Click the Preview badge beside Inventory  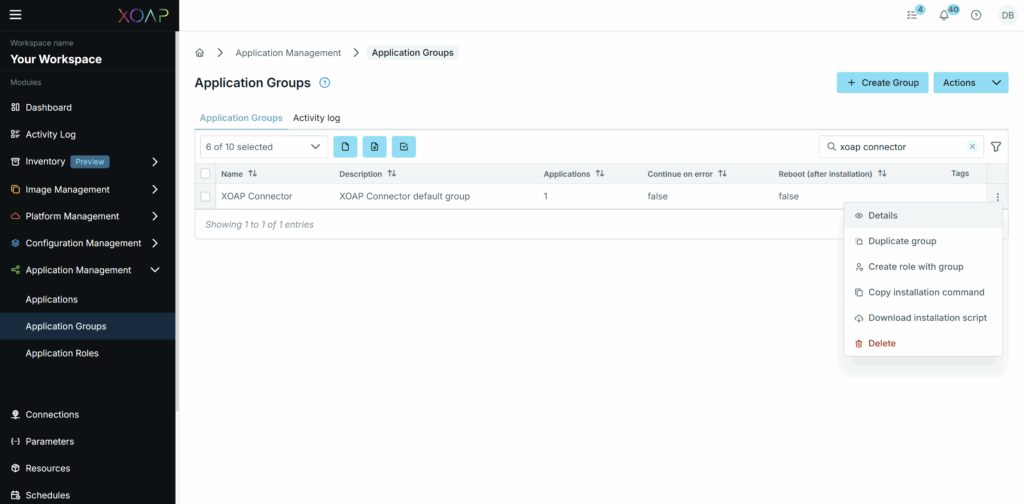point(90,162)
